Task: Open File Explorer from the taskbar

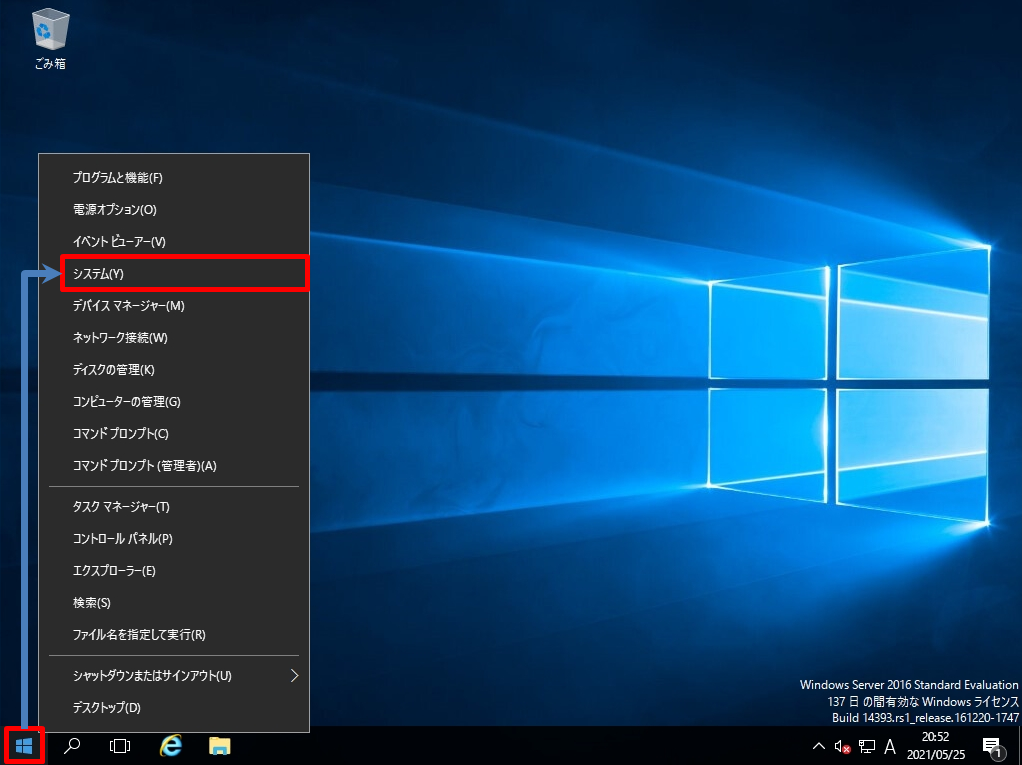Action: tap(220, 746)
